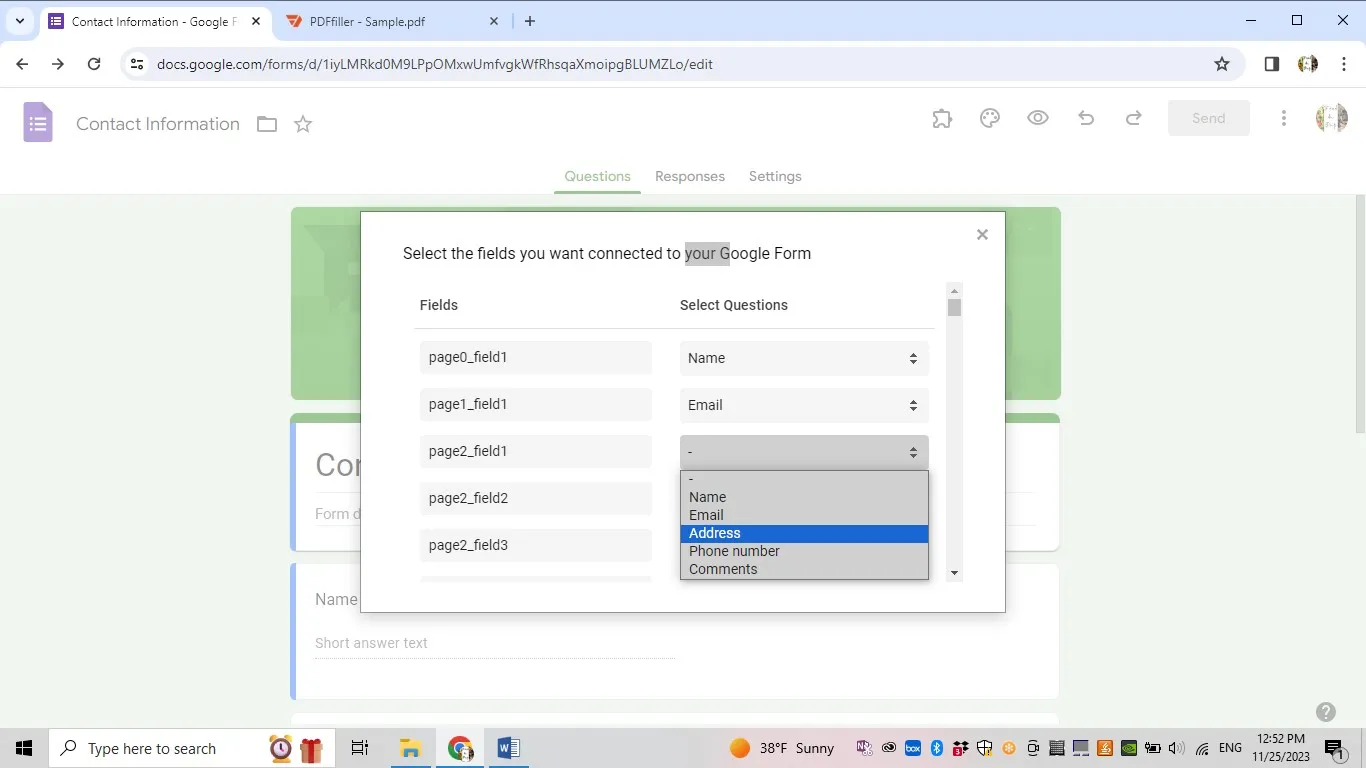This screenshot has width=1366, height=768.
Task: Open the Customize Theme palette icon
Action: (x=989, y=118)
